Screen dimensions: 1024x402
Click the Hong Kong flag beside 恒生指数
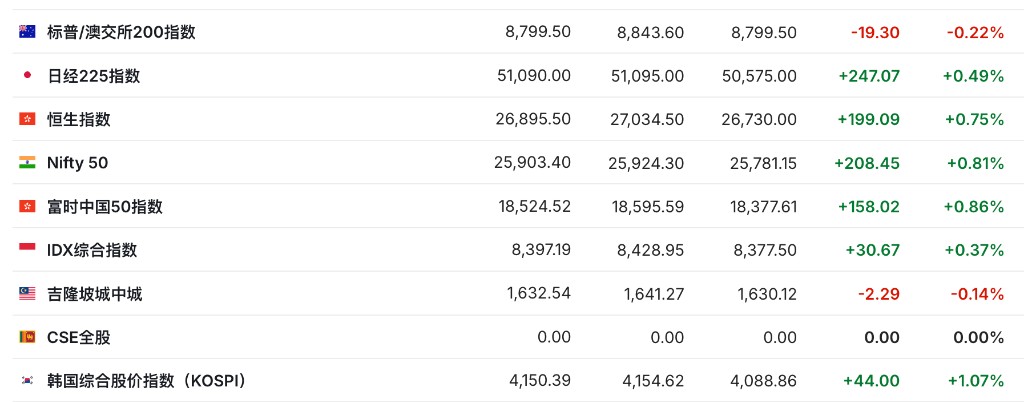[27, 119]
